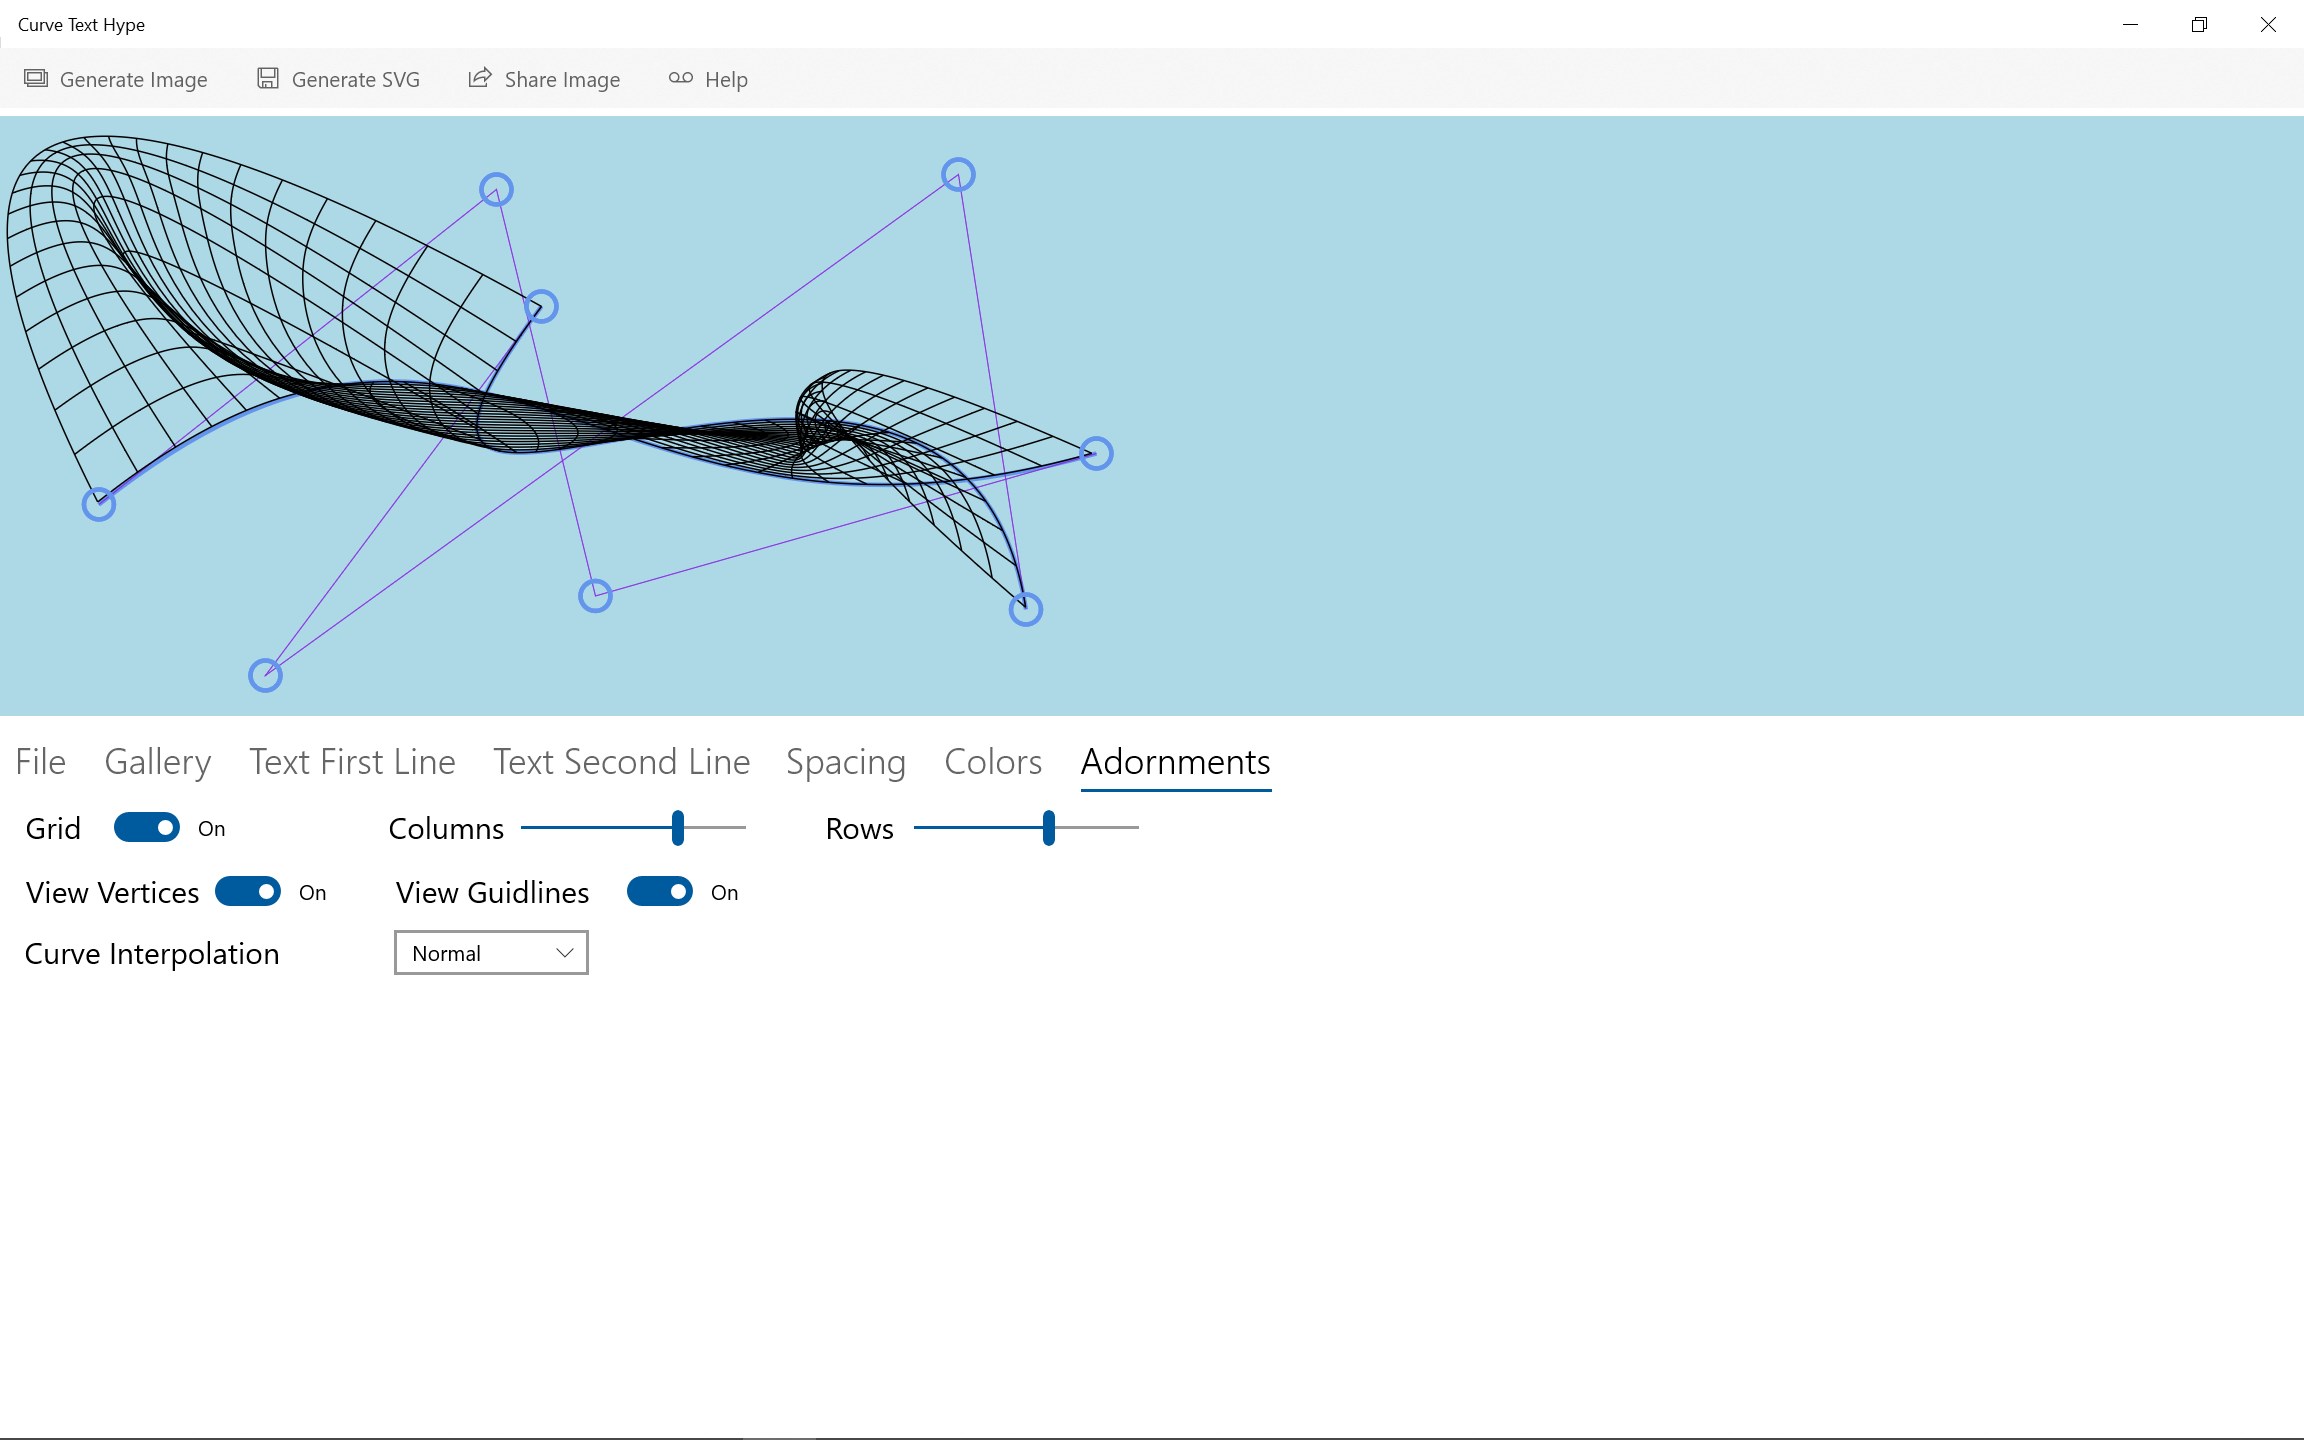Select the rightmost curve vertex handle

click(1096, 454)
